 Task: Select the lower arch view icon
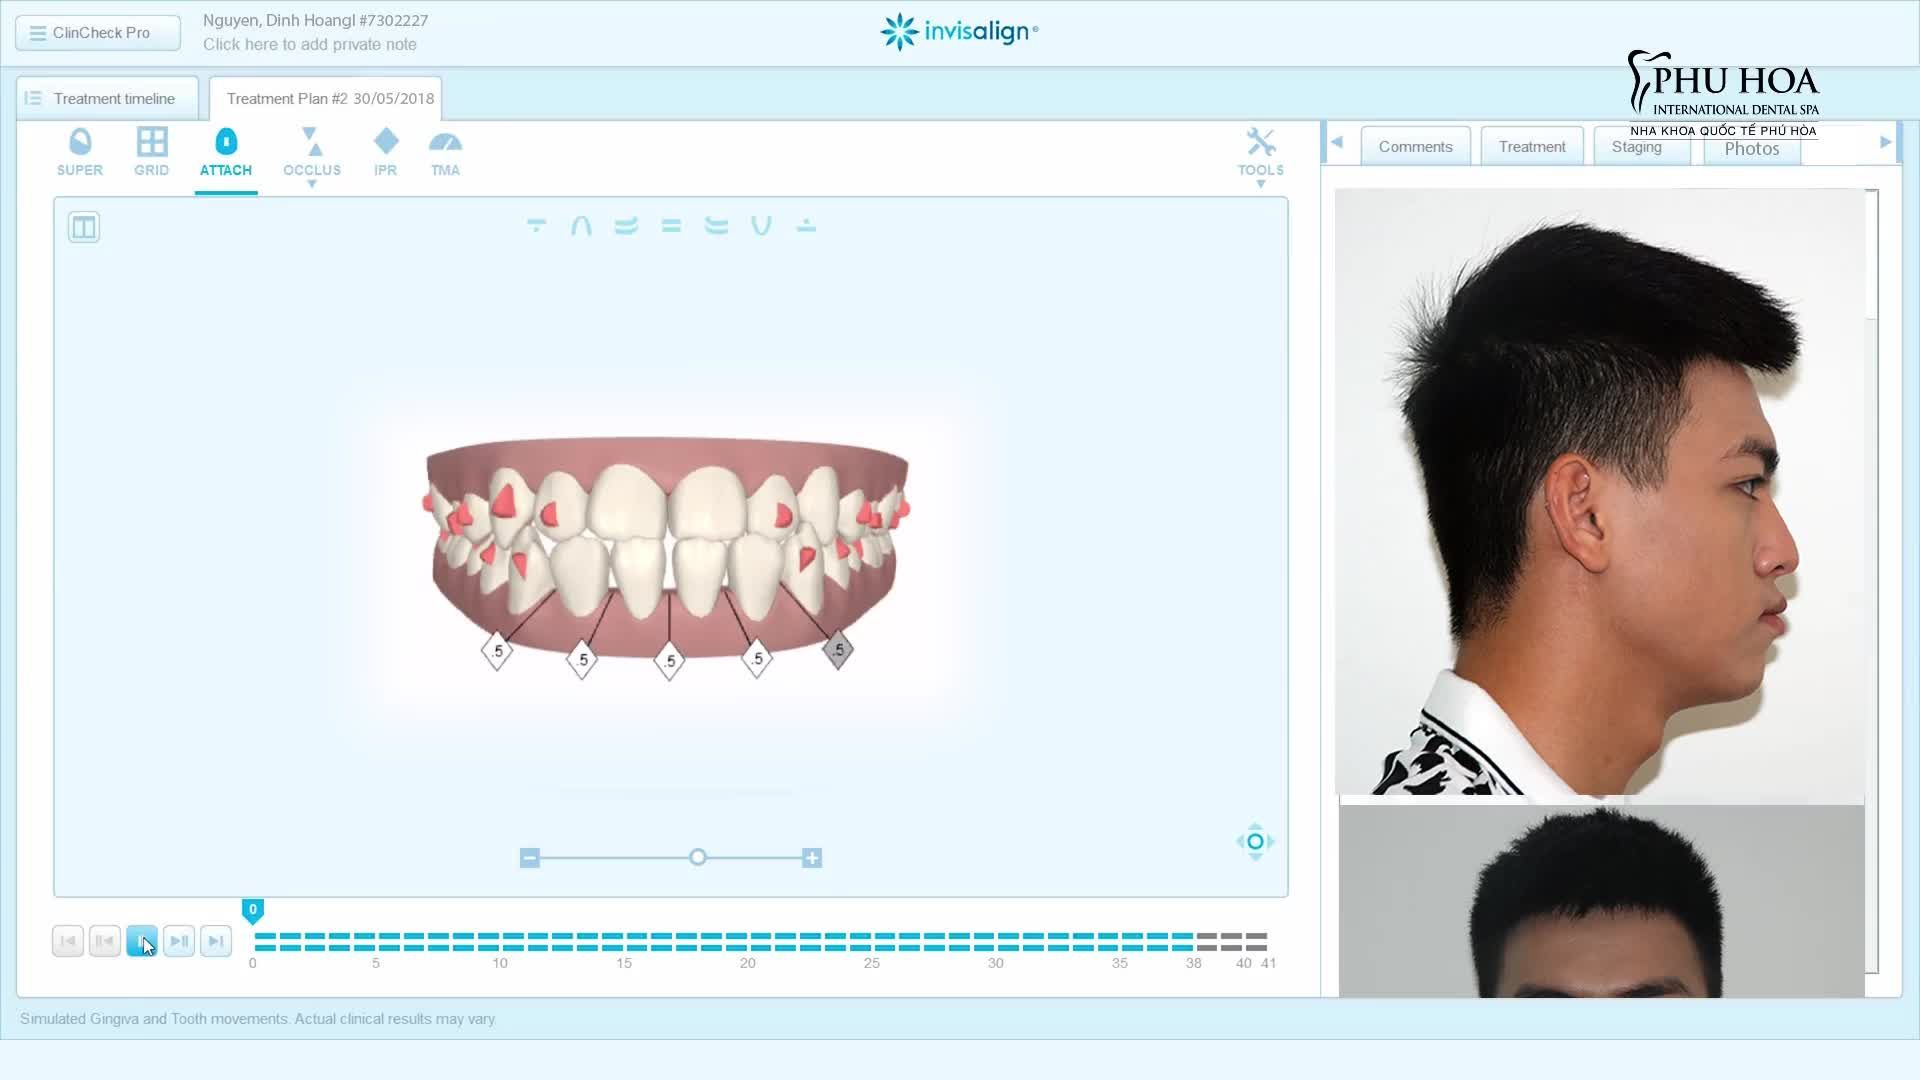click(763, 226)
